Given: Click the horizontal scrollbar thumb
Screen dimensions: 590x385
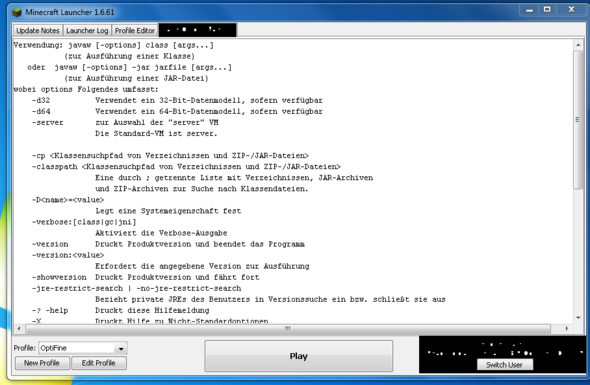Looking at the screenshot, I should click(x=288, y=329).
